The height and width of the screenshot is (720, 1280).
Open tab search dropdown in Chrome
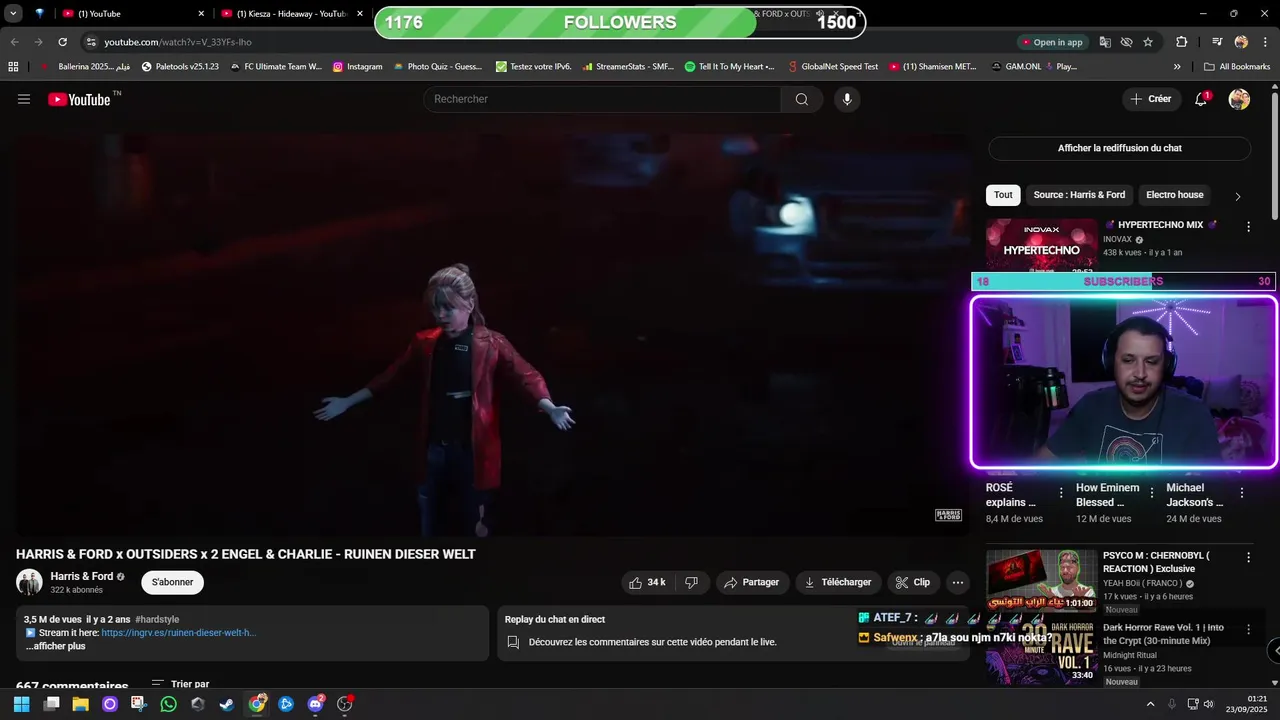(13, 14)
